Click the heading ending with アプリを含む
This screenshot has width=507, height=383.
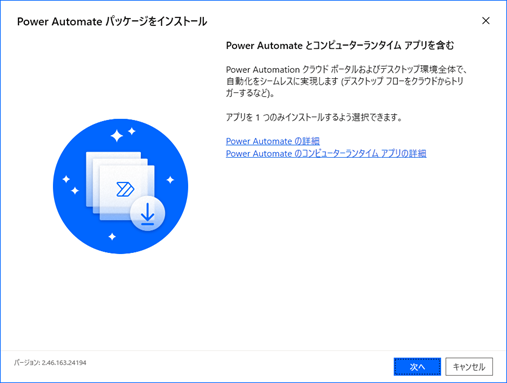[340, 45]
